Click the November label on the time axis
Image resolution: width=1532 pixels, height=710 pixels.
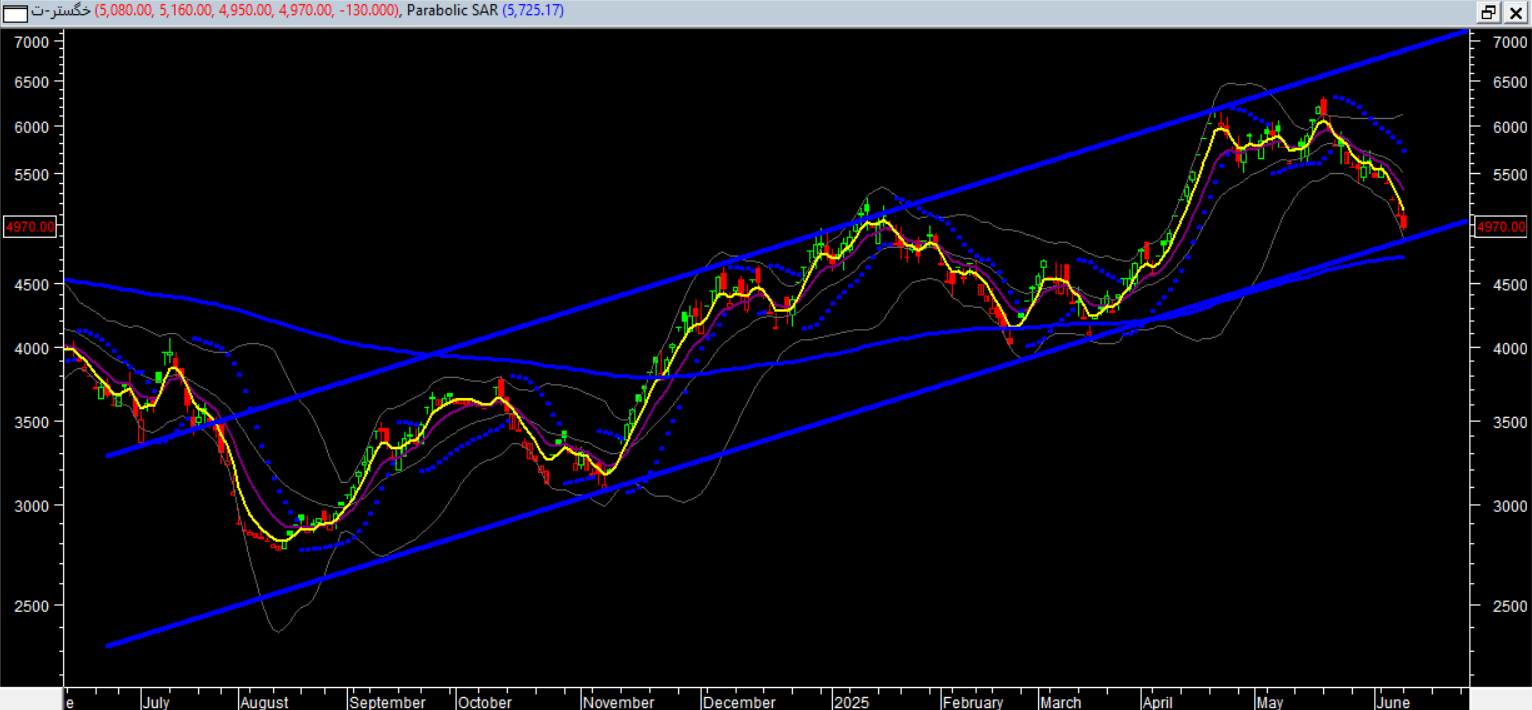coord(619,702)
